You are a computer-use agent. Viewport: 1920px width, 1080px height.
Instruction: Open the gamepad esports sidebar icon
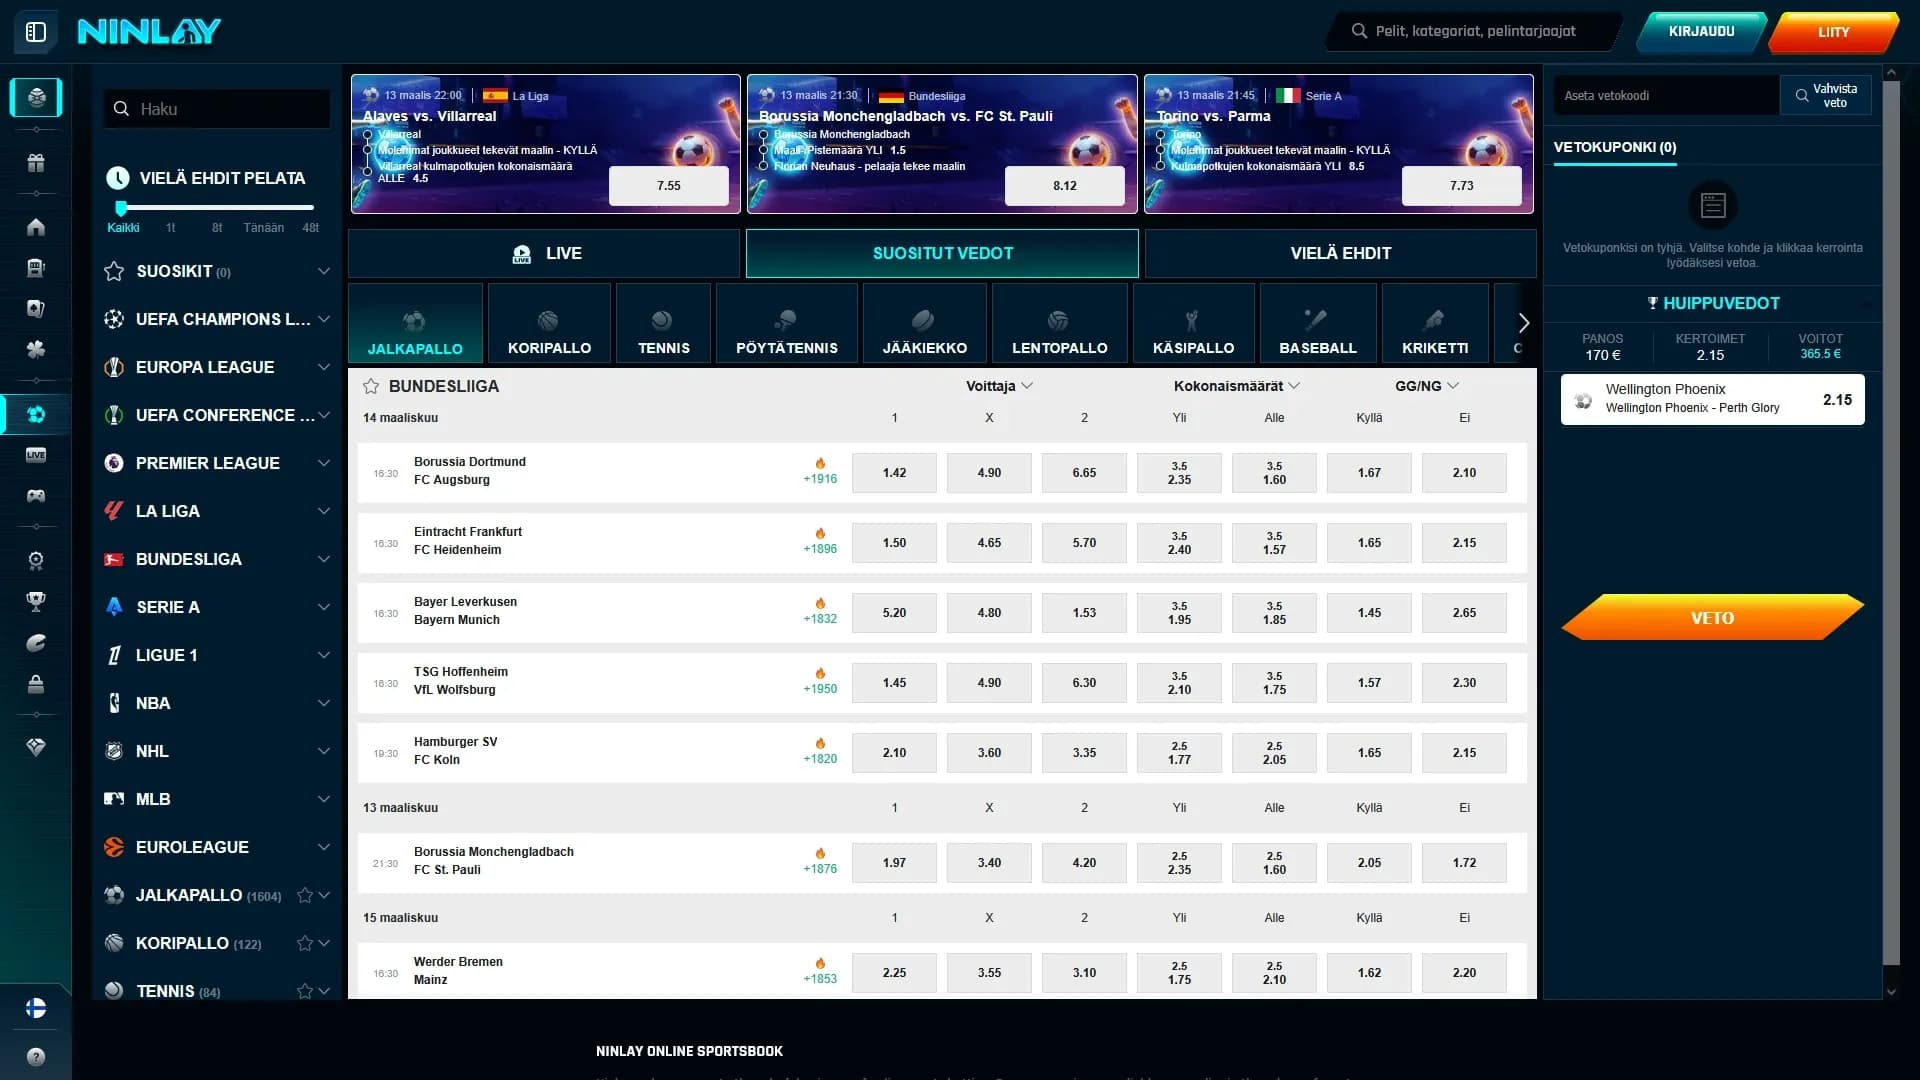(36, 496)
